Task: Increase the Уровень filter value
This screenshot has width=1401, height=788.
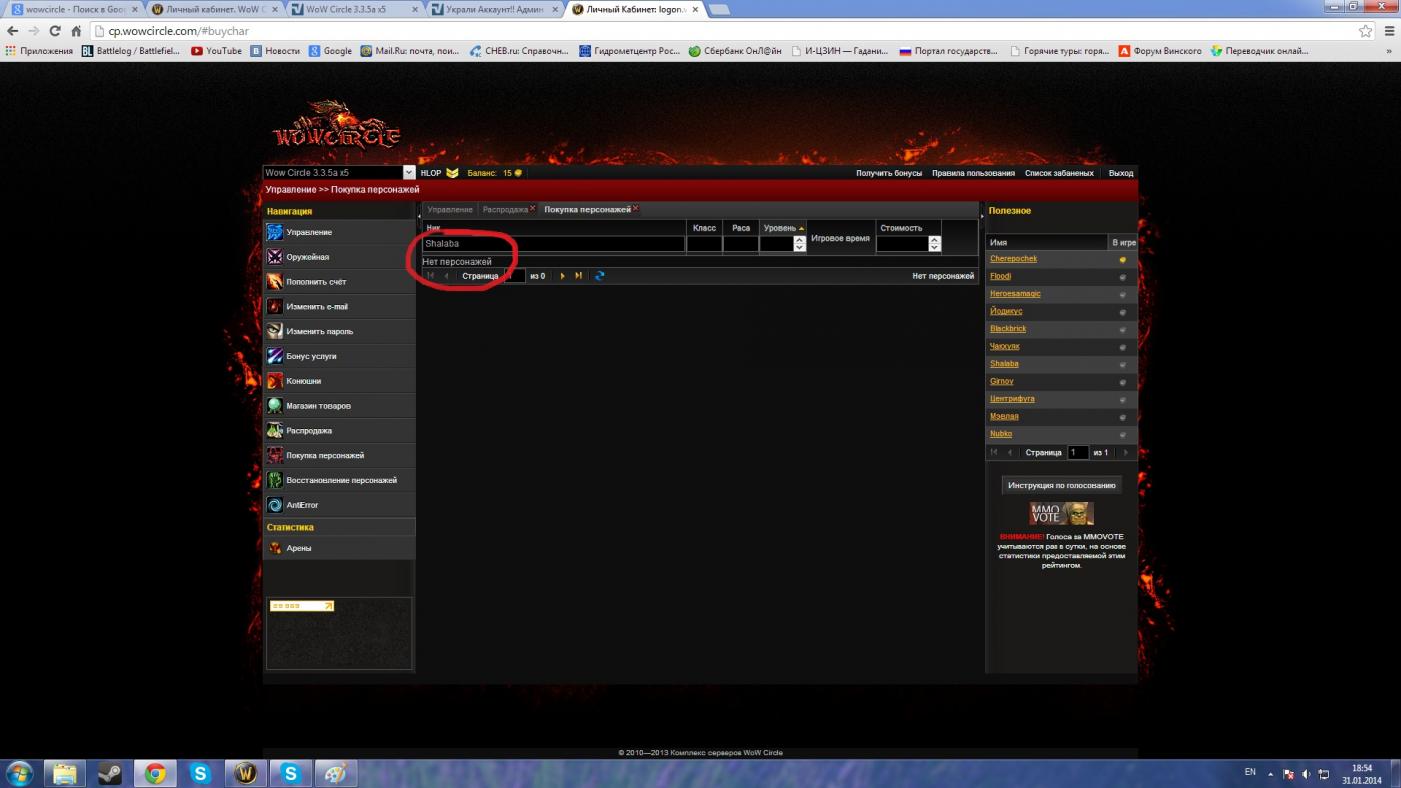Action: 799,240
